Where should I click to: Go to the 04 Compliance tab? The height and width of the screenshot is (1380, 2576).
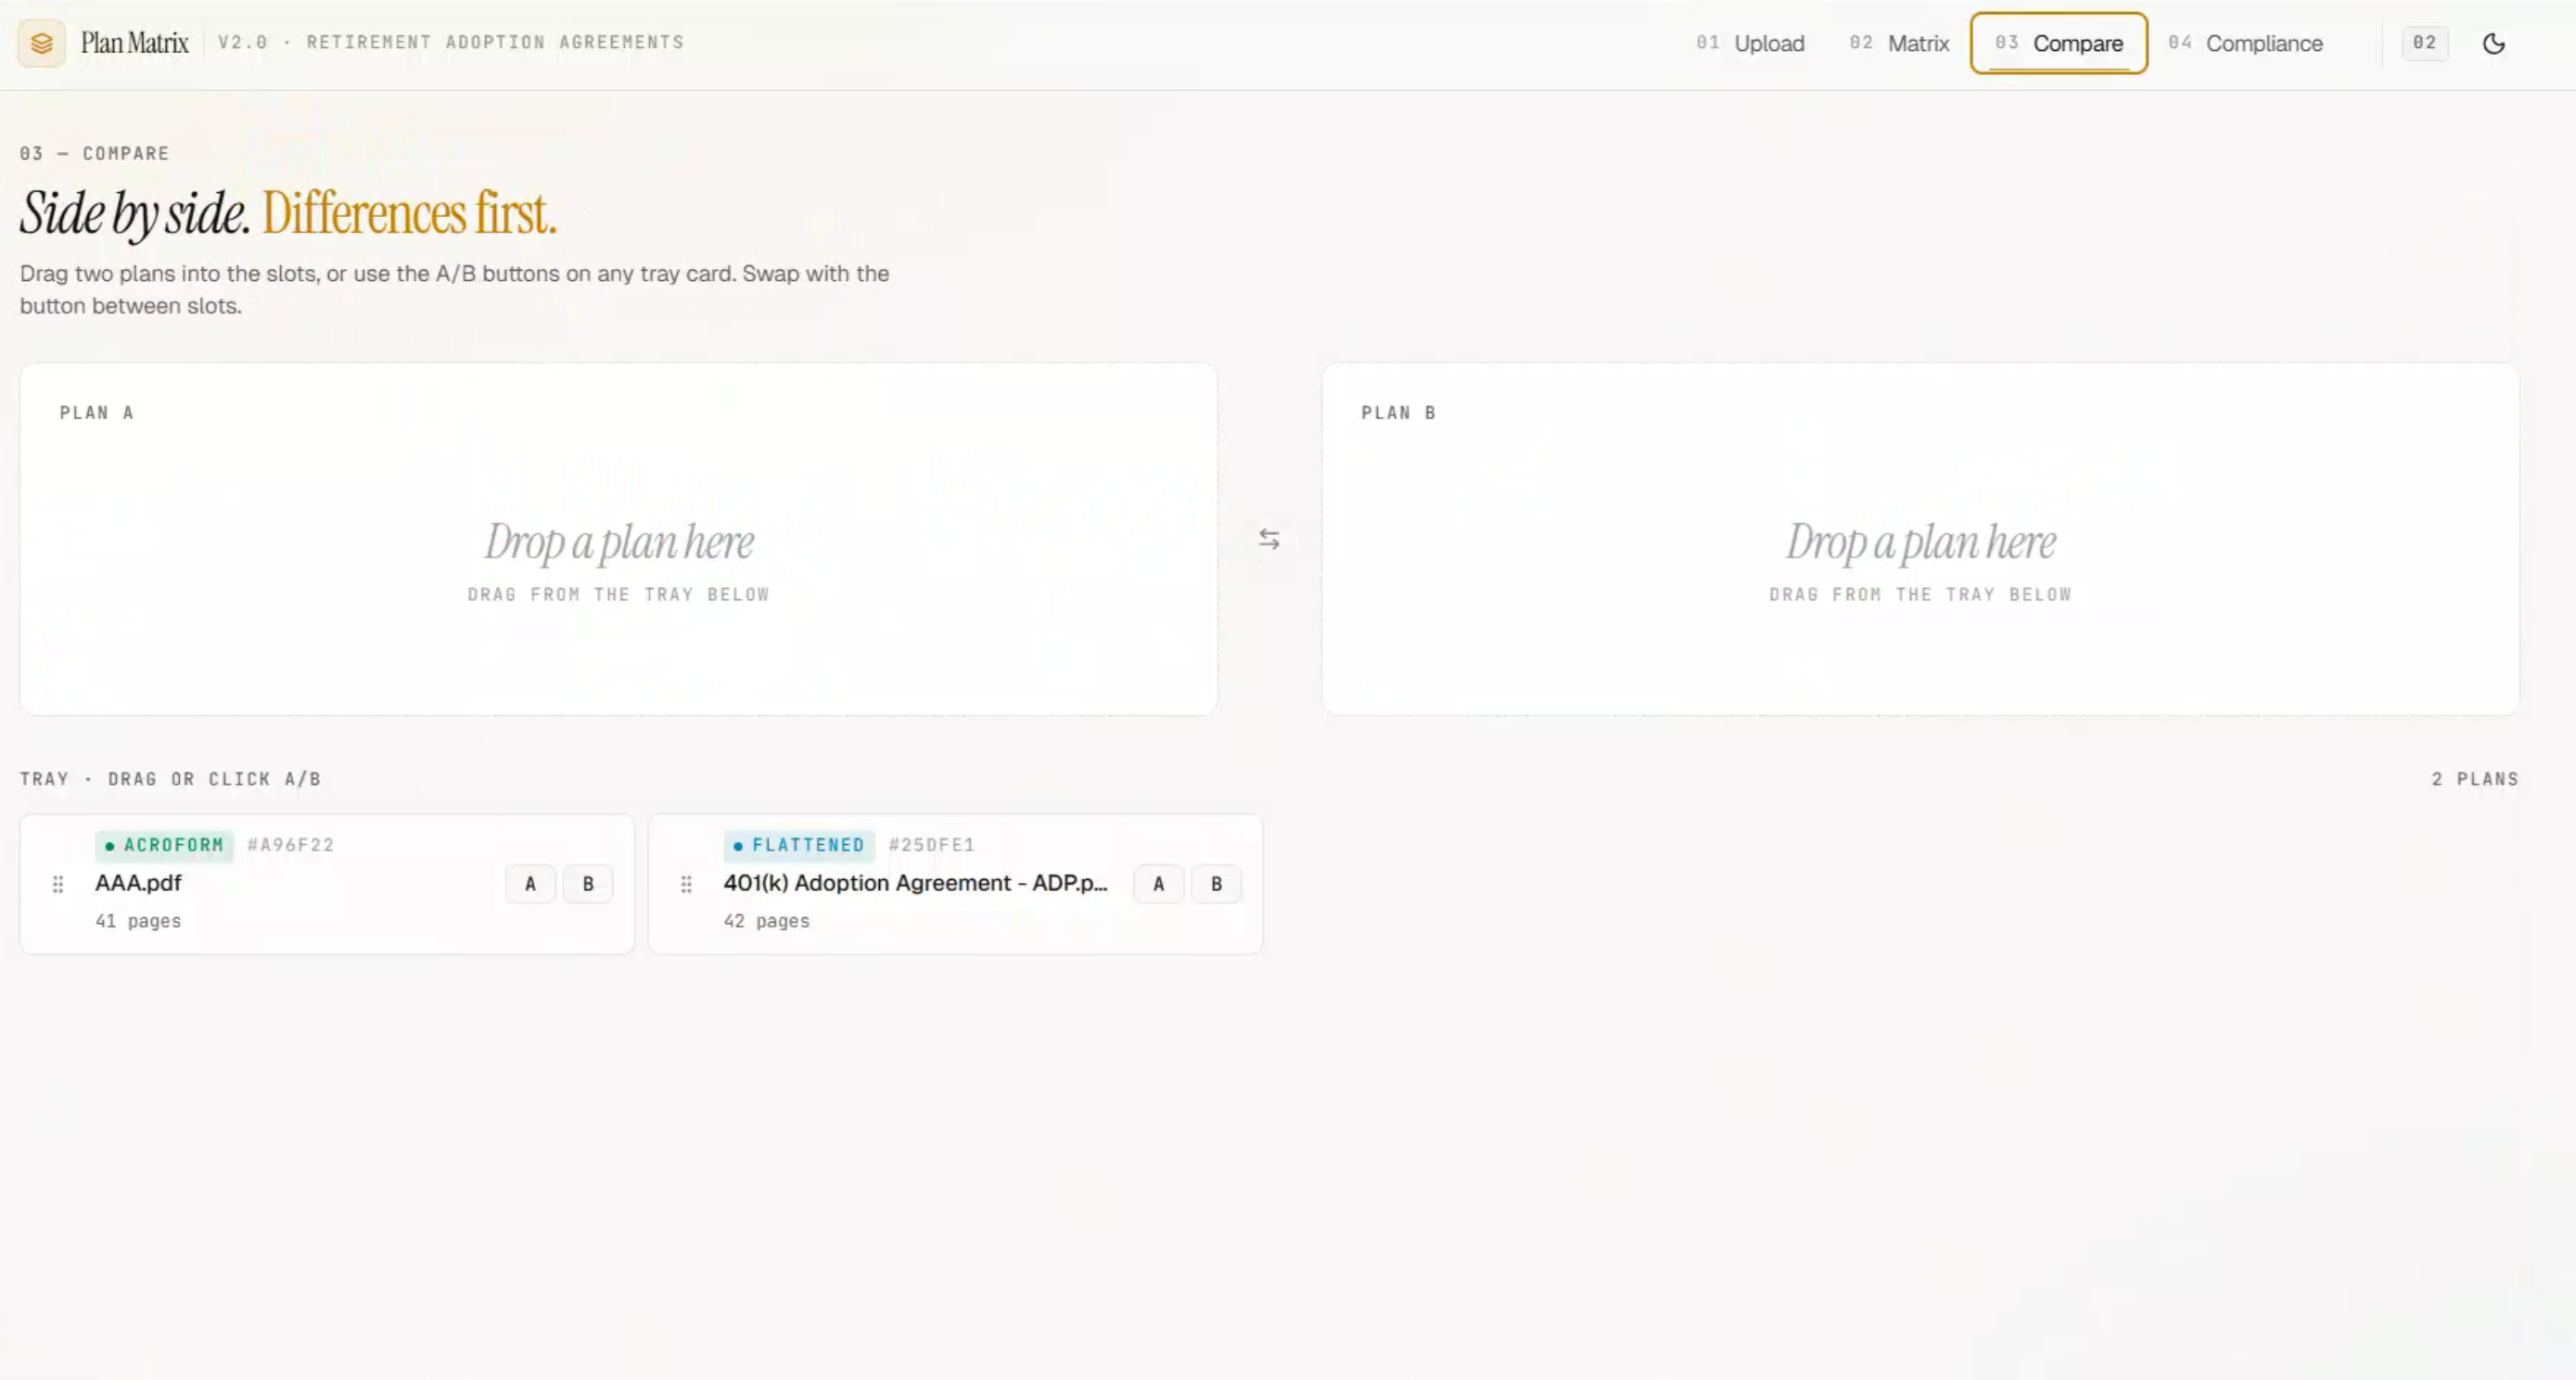click(x=2245, y=43)
